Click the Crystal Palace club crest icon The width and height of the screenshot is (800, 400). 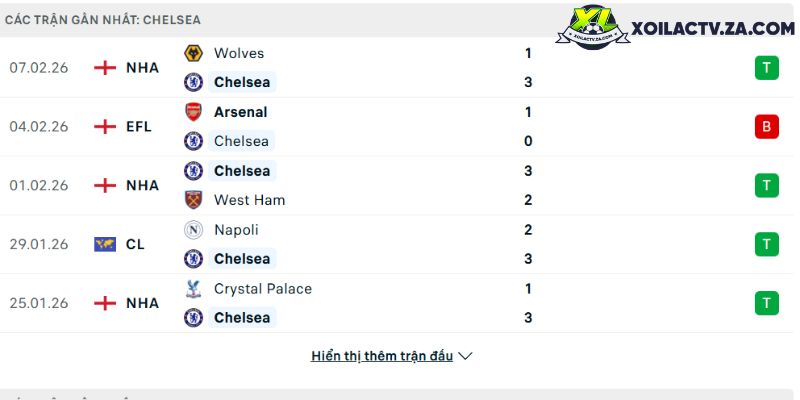coord(193,289)
